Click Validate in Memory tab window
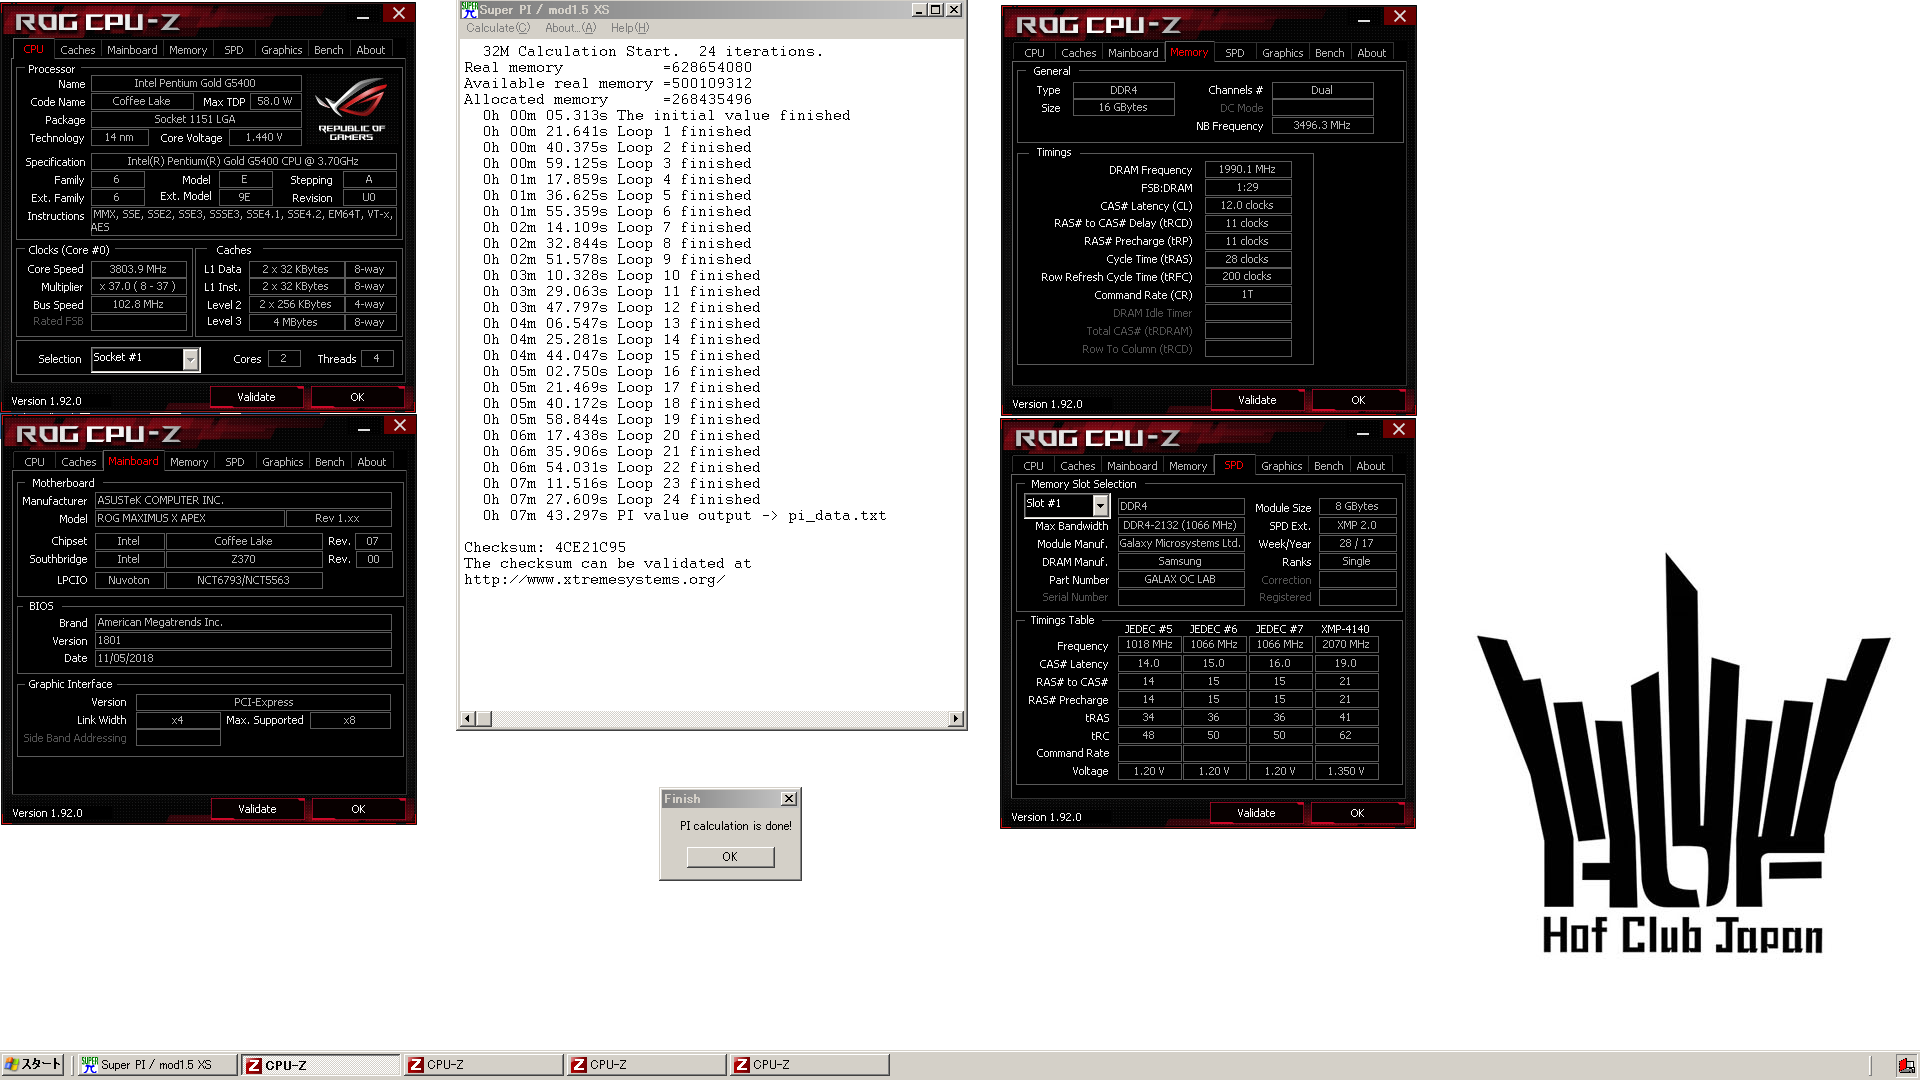Image resolution: width=1920 pixels, height=1080 pixels. (1257, 400)
